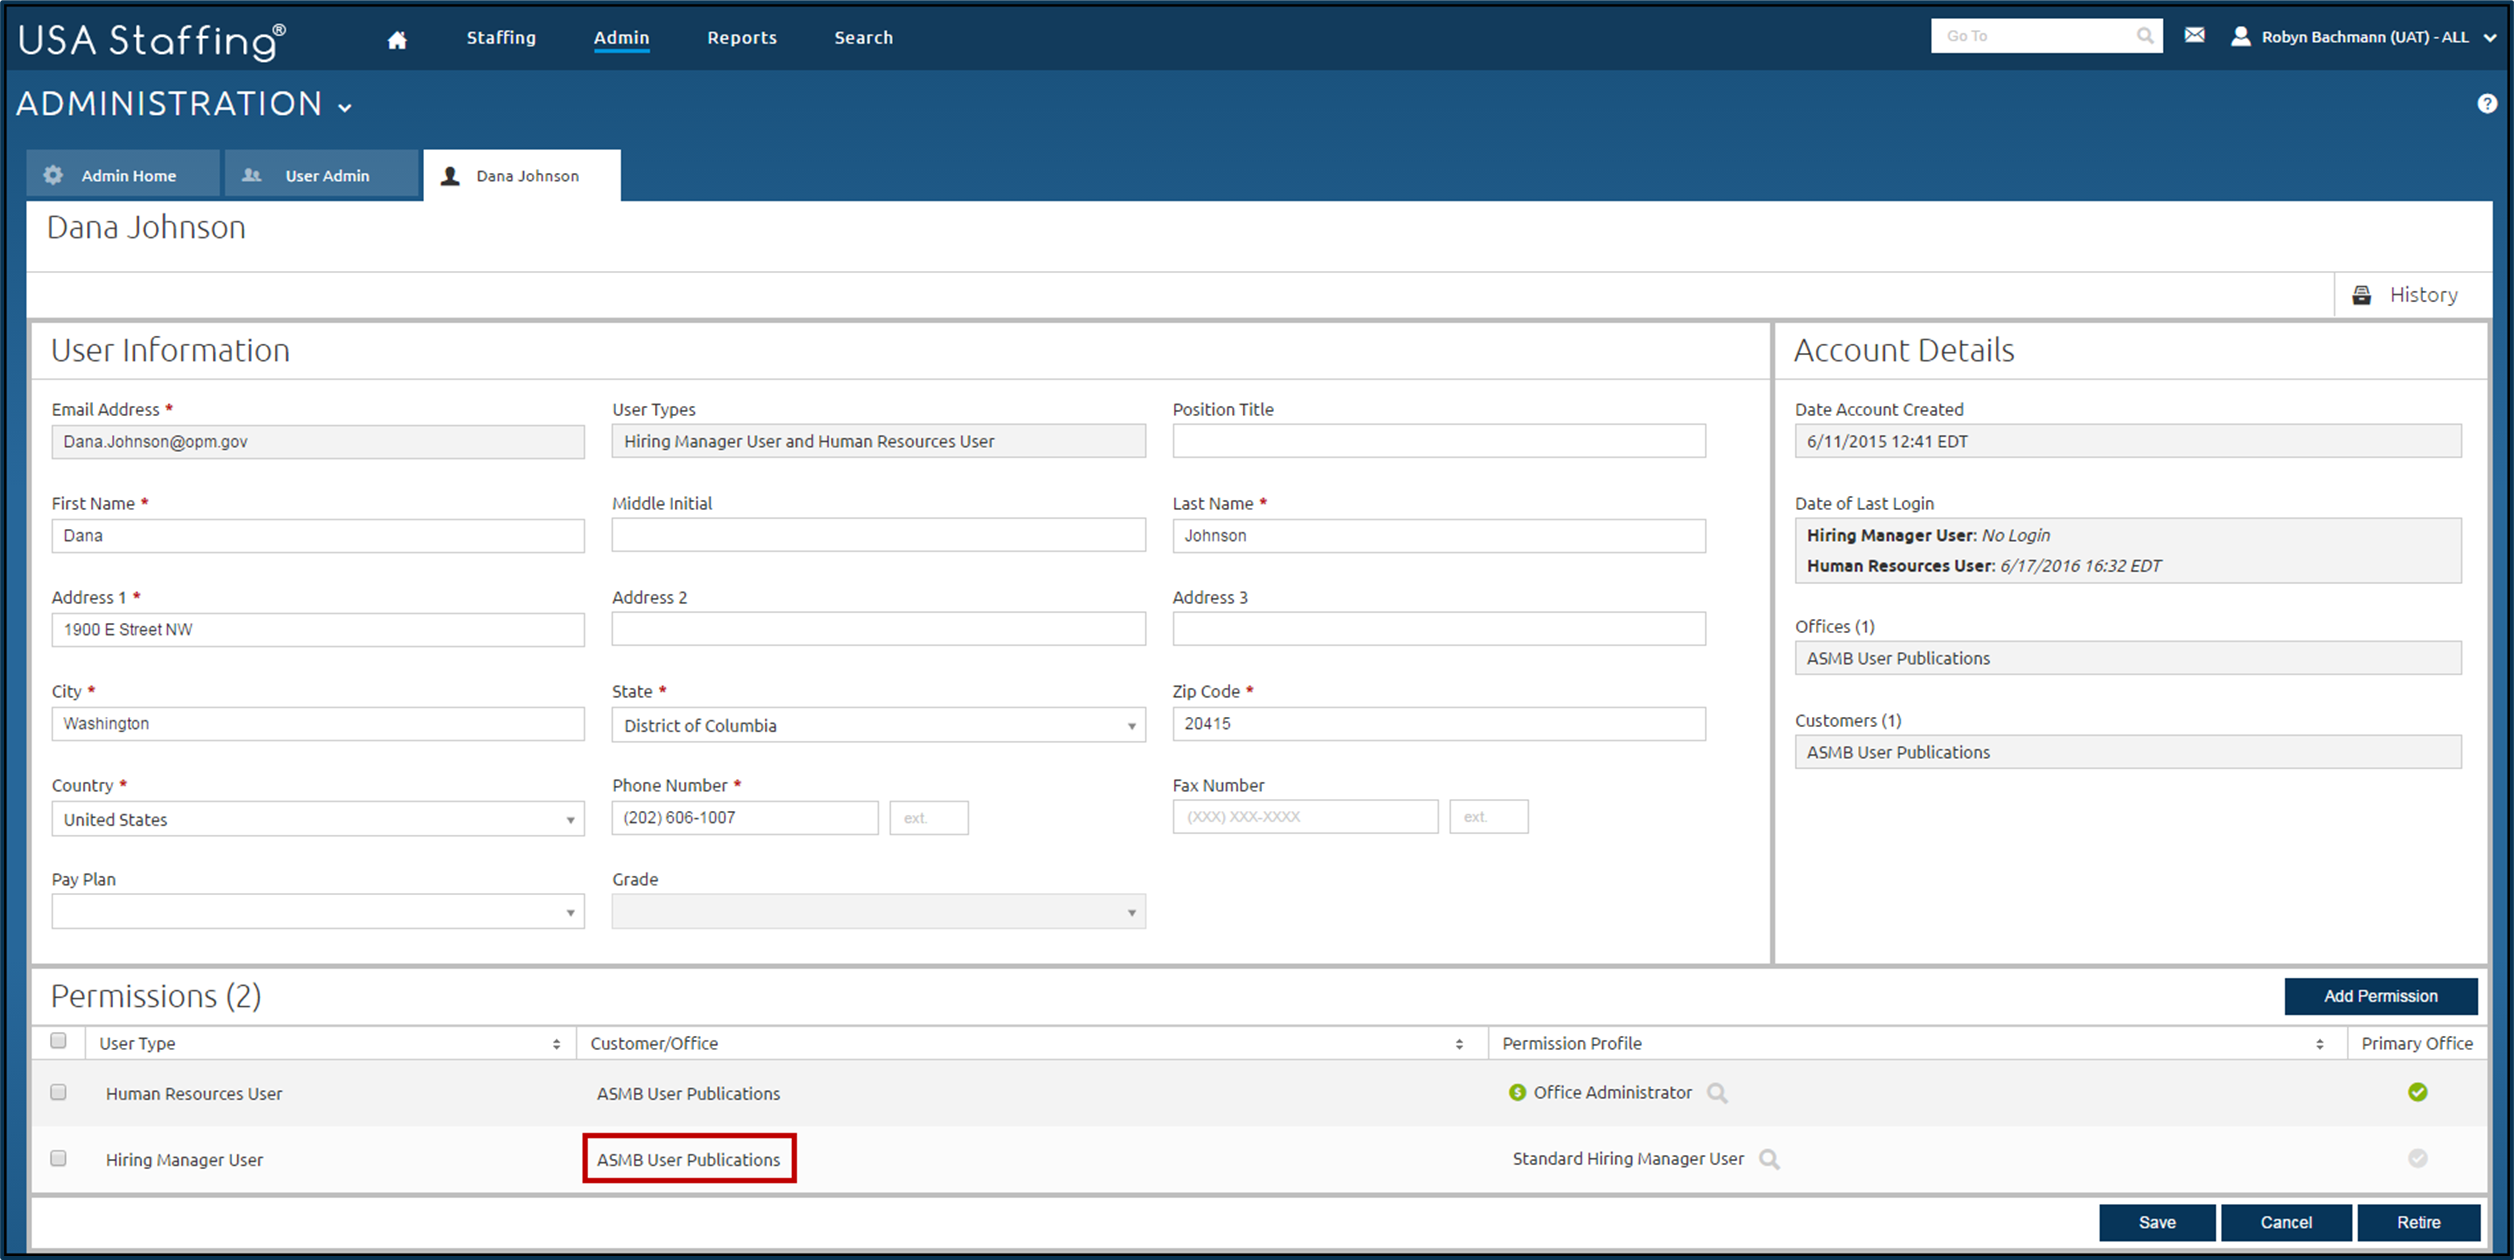Click the Cancel button
This screenshot has width=2514, height=1260.
2286,1222
